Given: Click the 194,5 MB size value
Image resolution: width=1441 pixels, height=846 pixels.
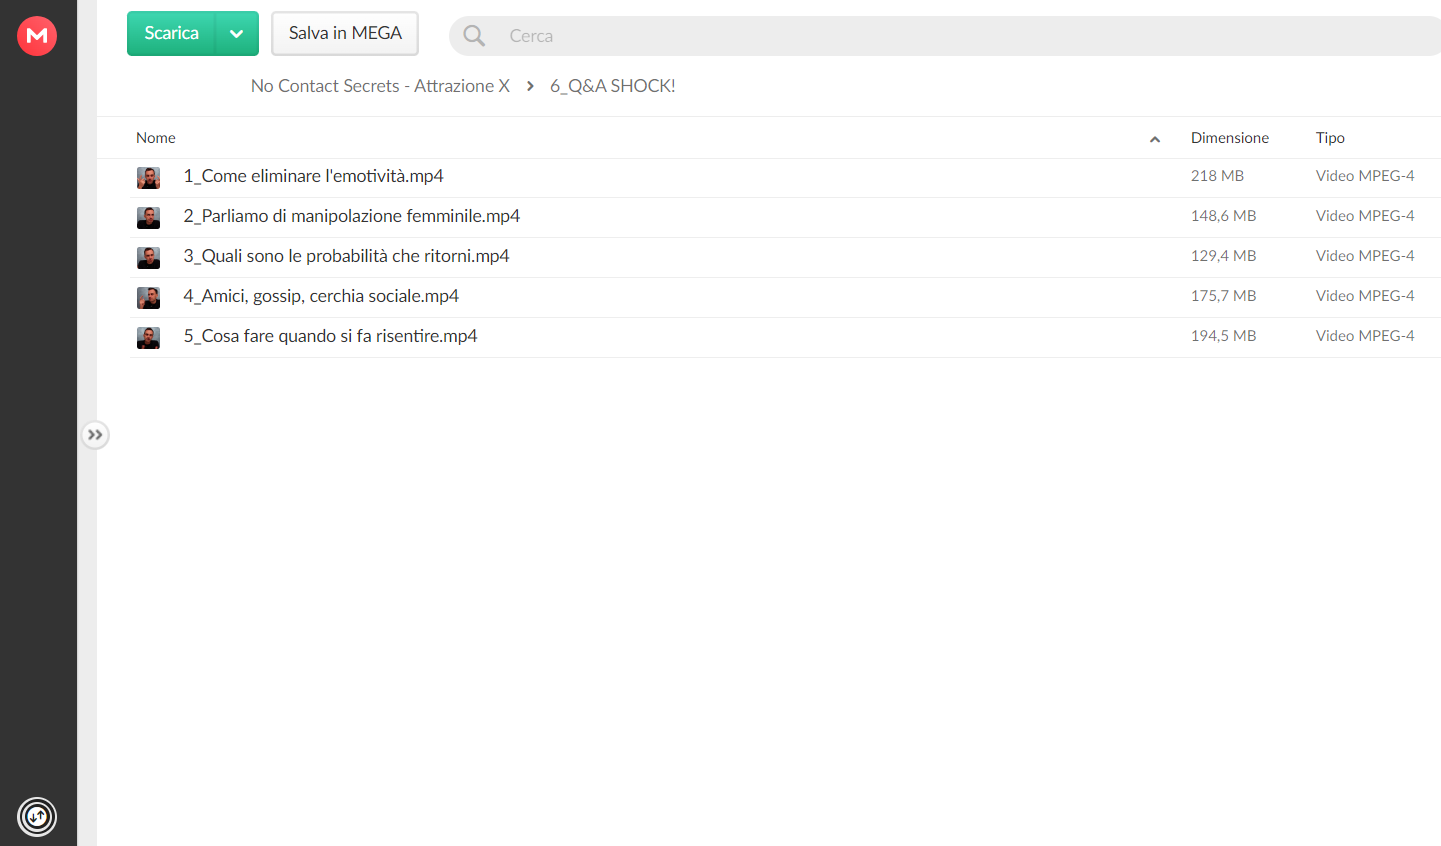Looking at the screenshot, I should 1223,336.
